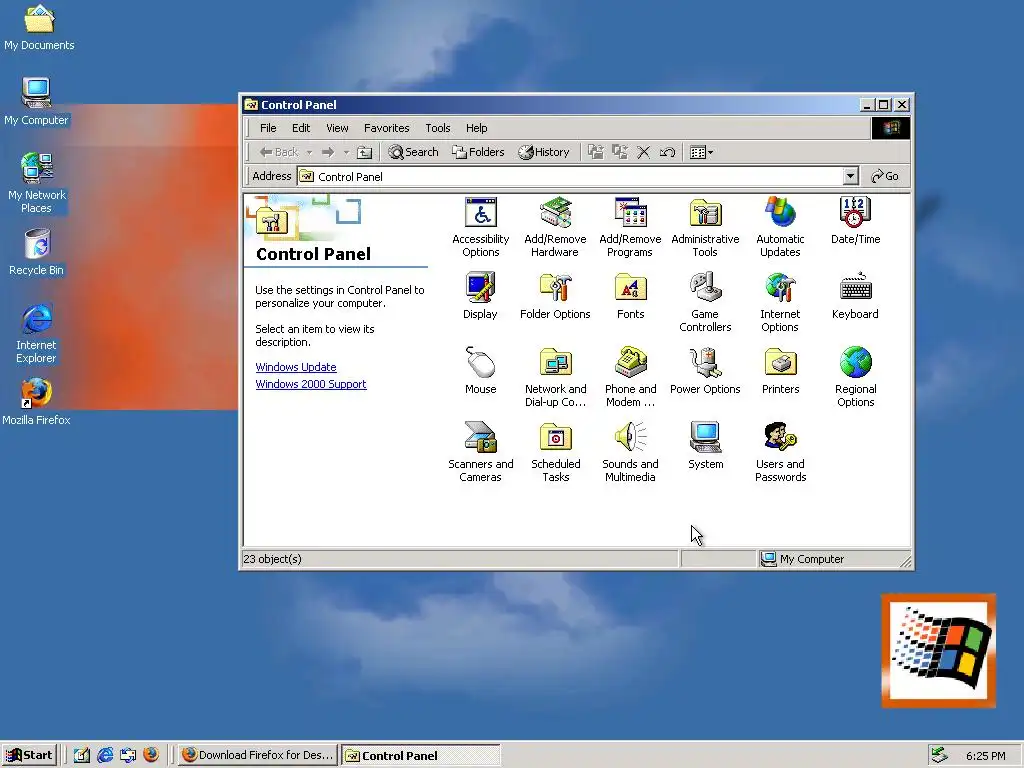
Task: Expand the Forward history dropdown arrow
Action: coord(346,152)
